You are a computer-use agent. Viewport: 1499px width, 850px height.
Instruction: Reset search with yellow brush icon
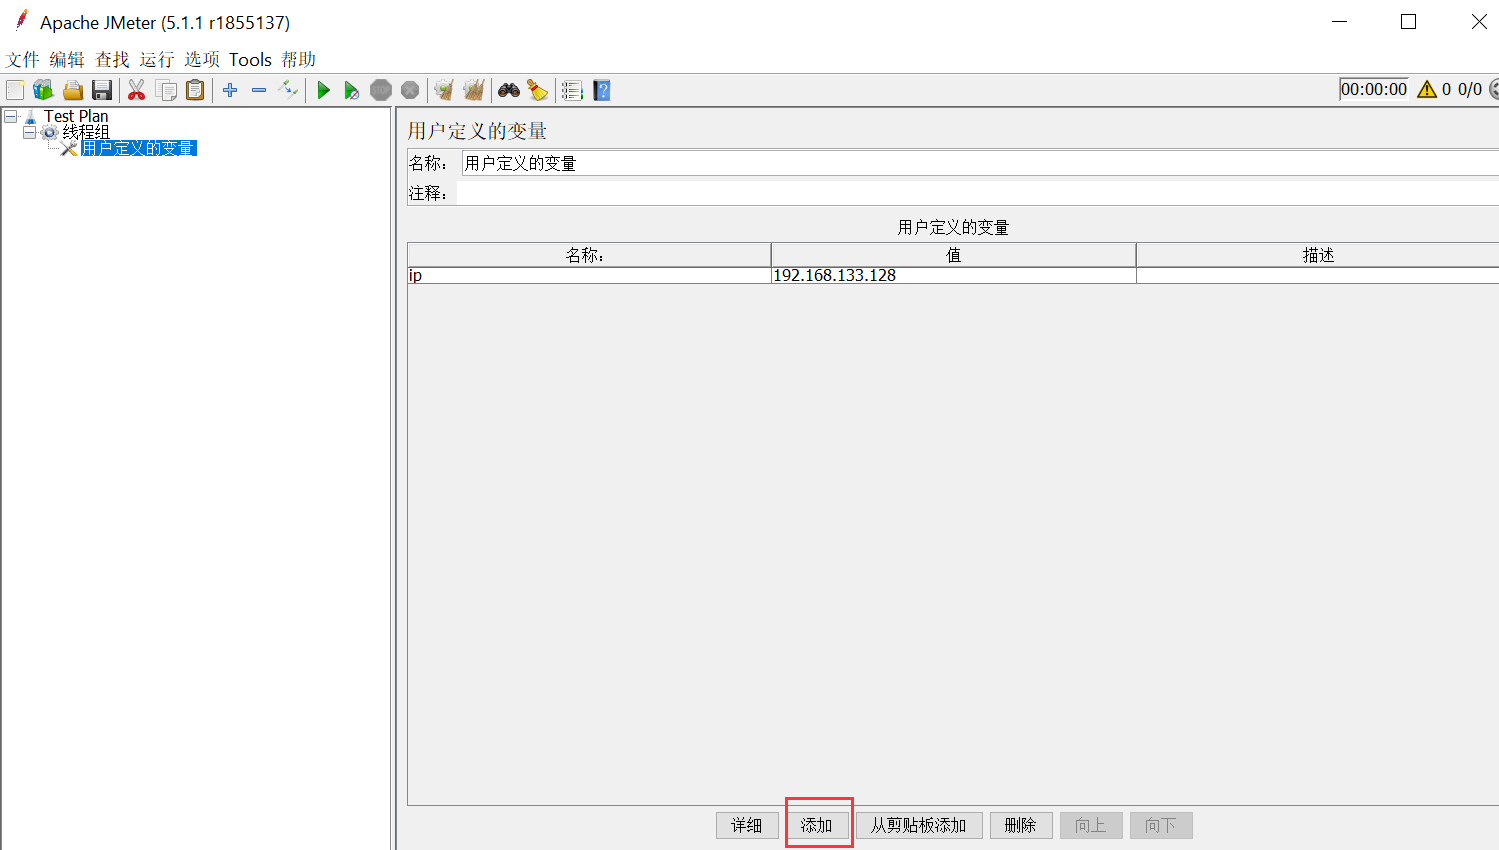point(538,90)
